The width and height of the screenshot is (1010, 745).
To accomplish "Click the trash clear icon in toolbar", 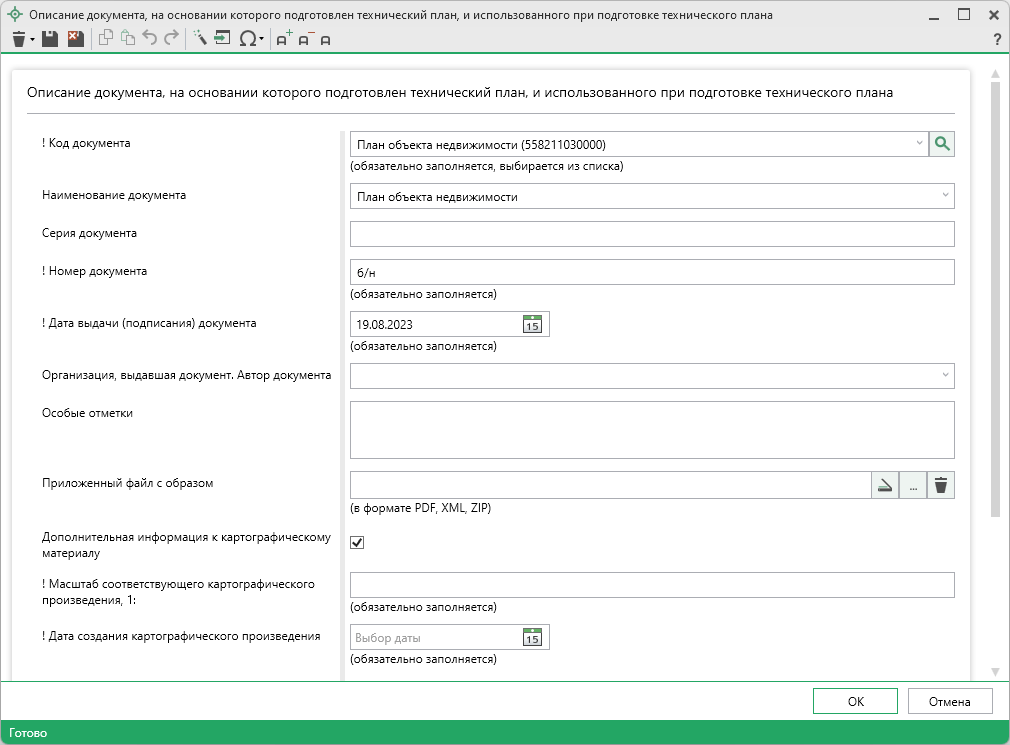I will pos(18,39).
